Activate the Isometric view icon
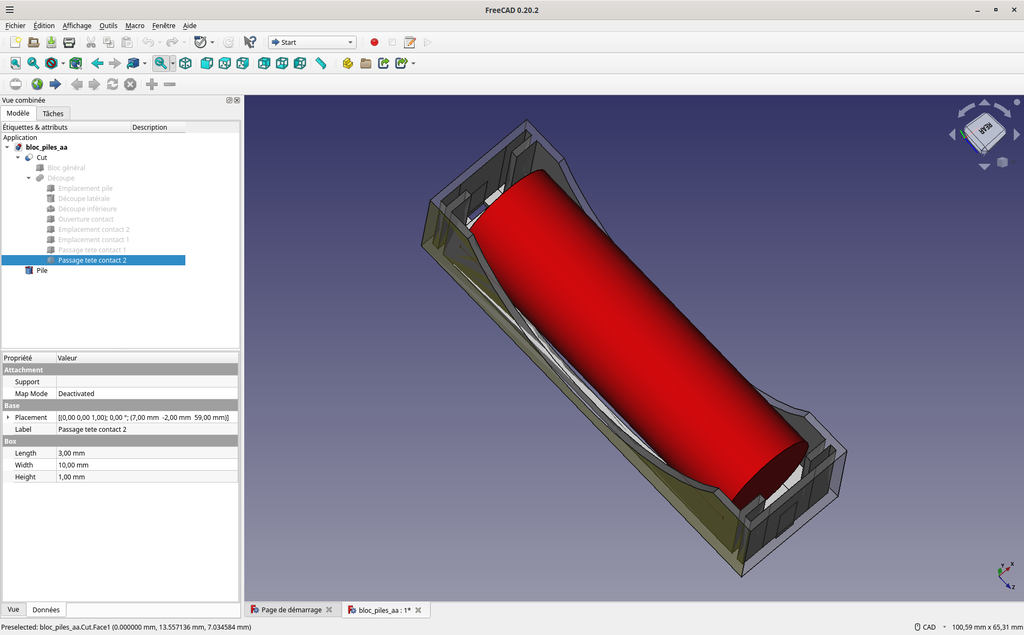The image size is (1024, 635). 185,63
